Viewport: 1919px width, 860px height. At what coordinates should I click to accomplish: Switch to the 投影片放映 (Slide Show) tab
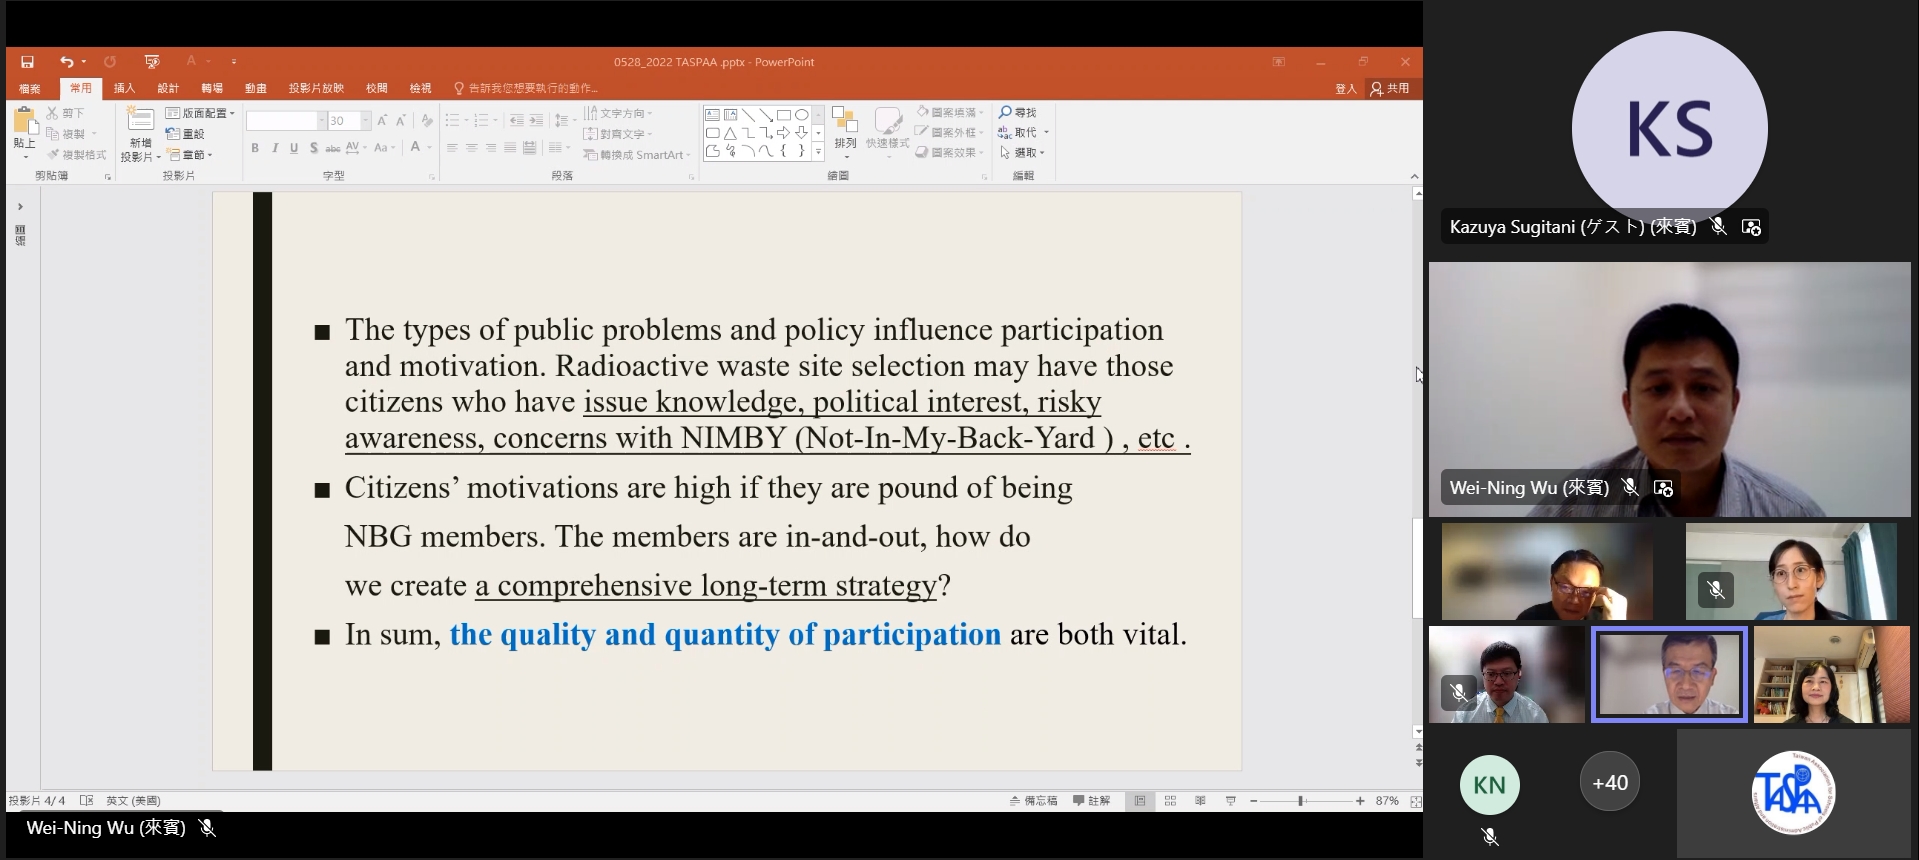coord(316,88)
